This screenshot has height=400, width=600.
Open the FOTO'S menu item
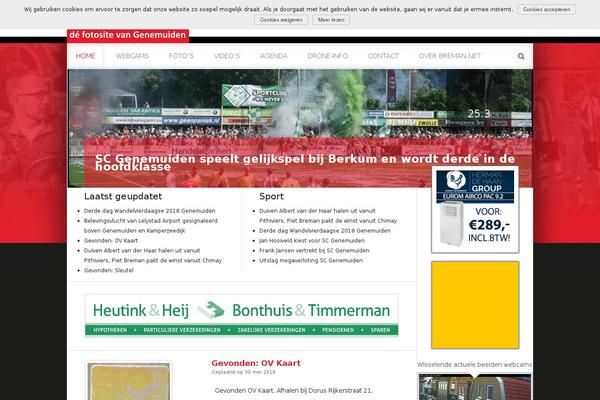181,56
